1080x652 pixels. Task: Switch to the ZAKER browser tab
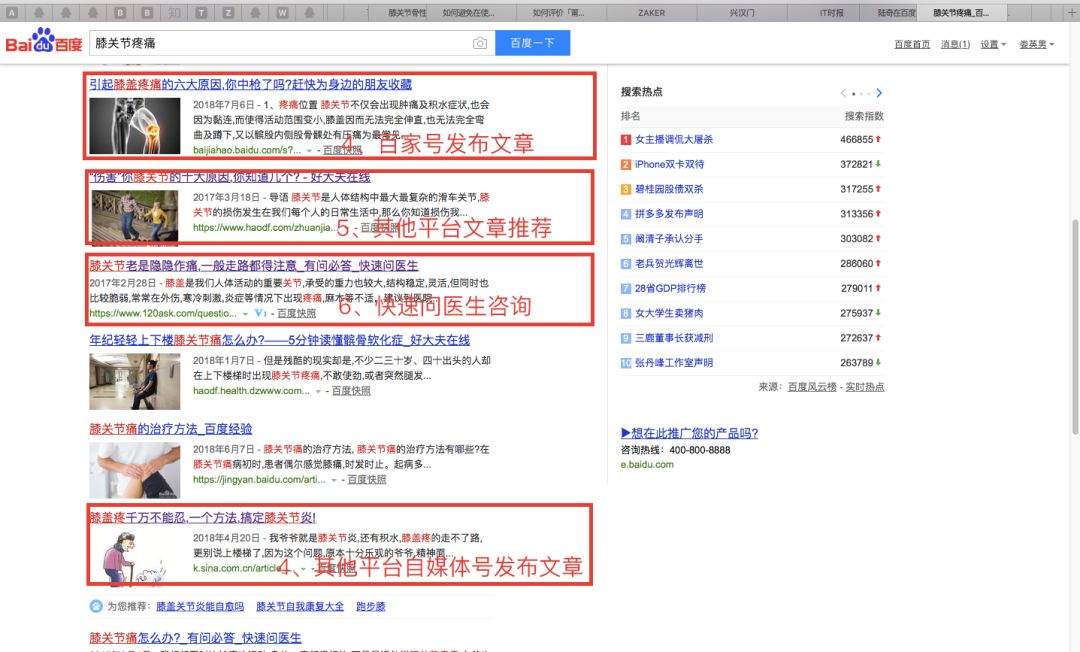(x=651, y=13)
